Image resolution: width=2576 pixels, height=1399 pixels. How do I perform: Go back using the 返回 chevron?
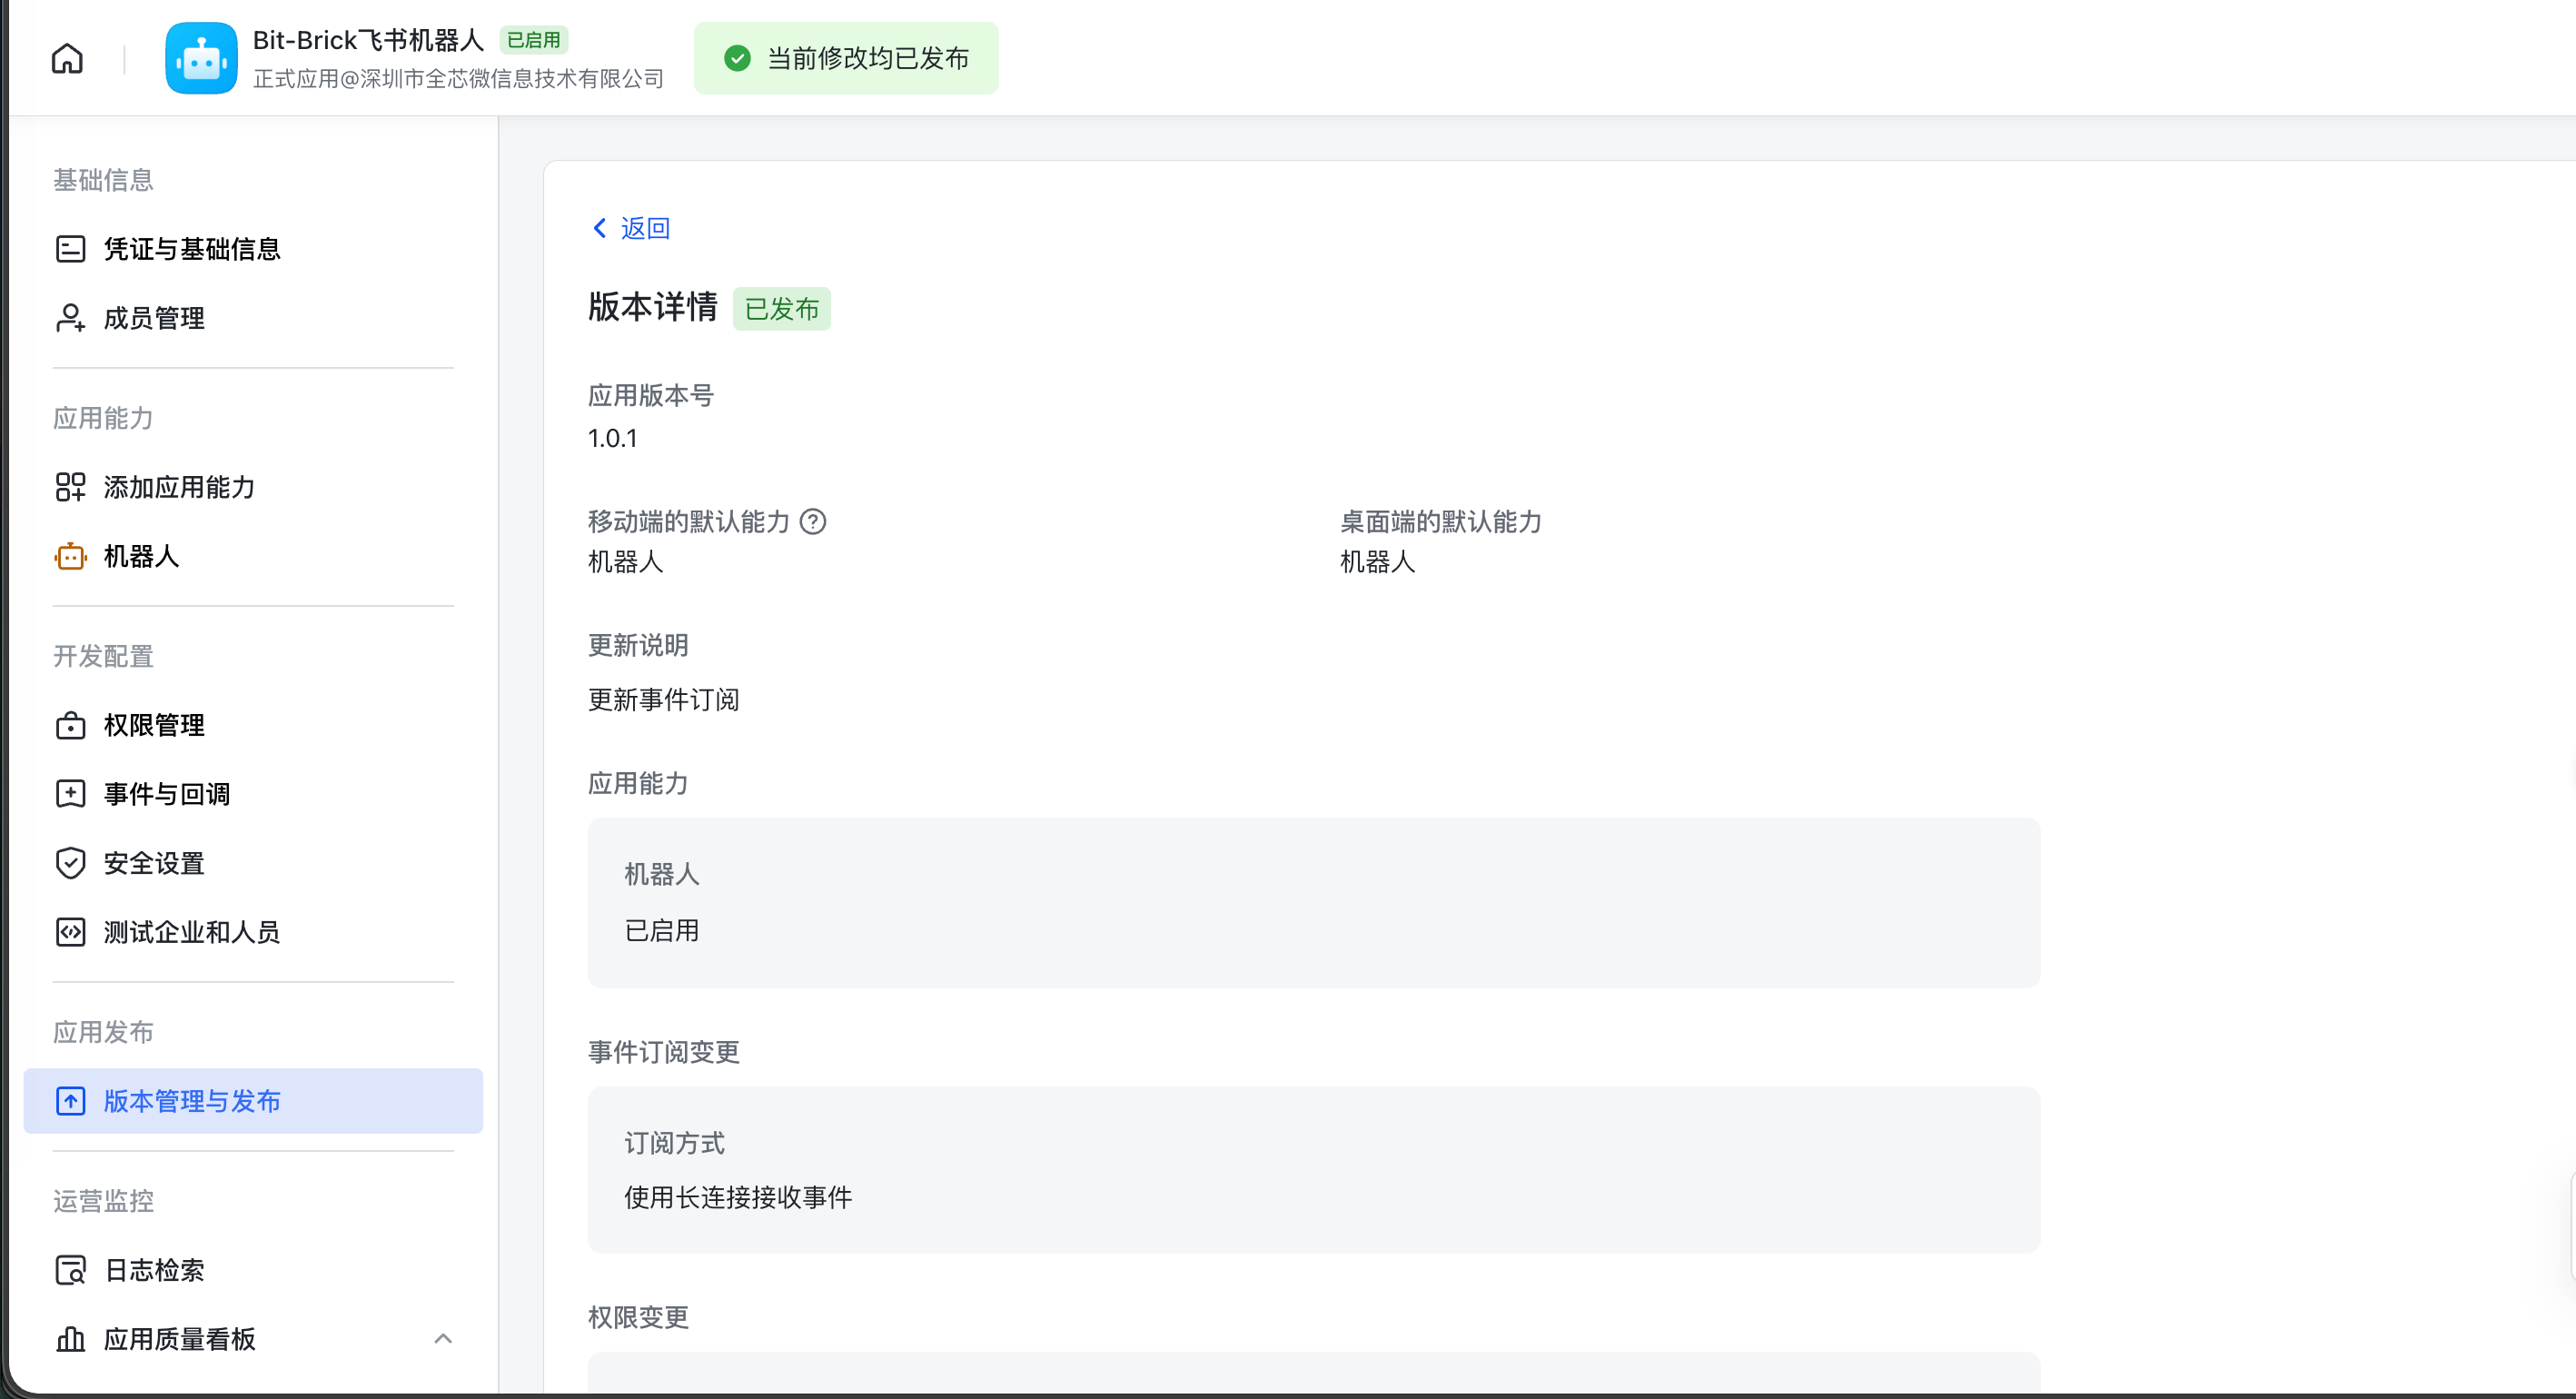pyautogui.click(x=600, y=228)
